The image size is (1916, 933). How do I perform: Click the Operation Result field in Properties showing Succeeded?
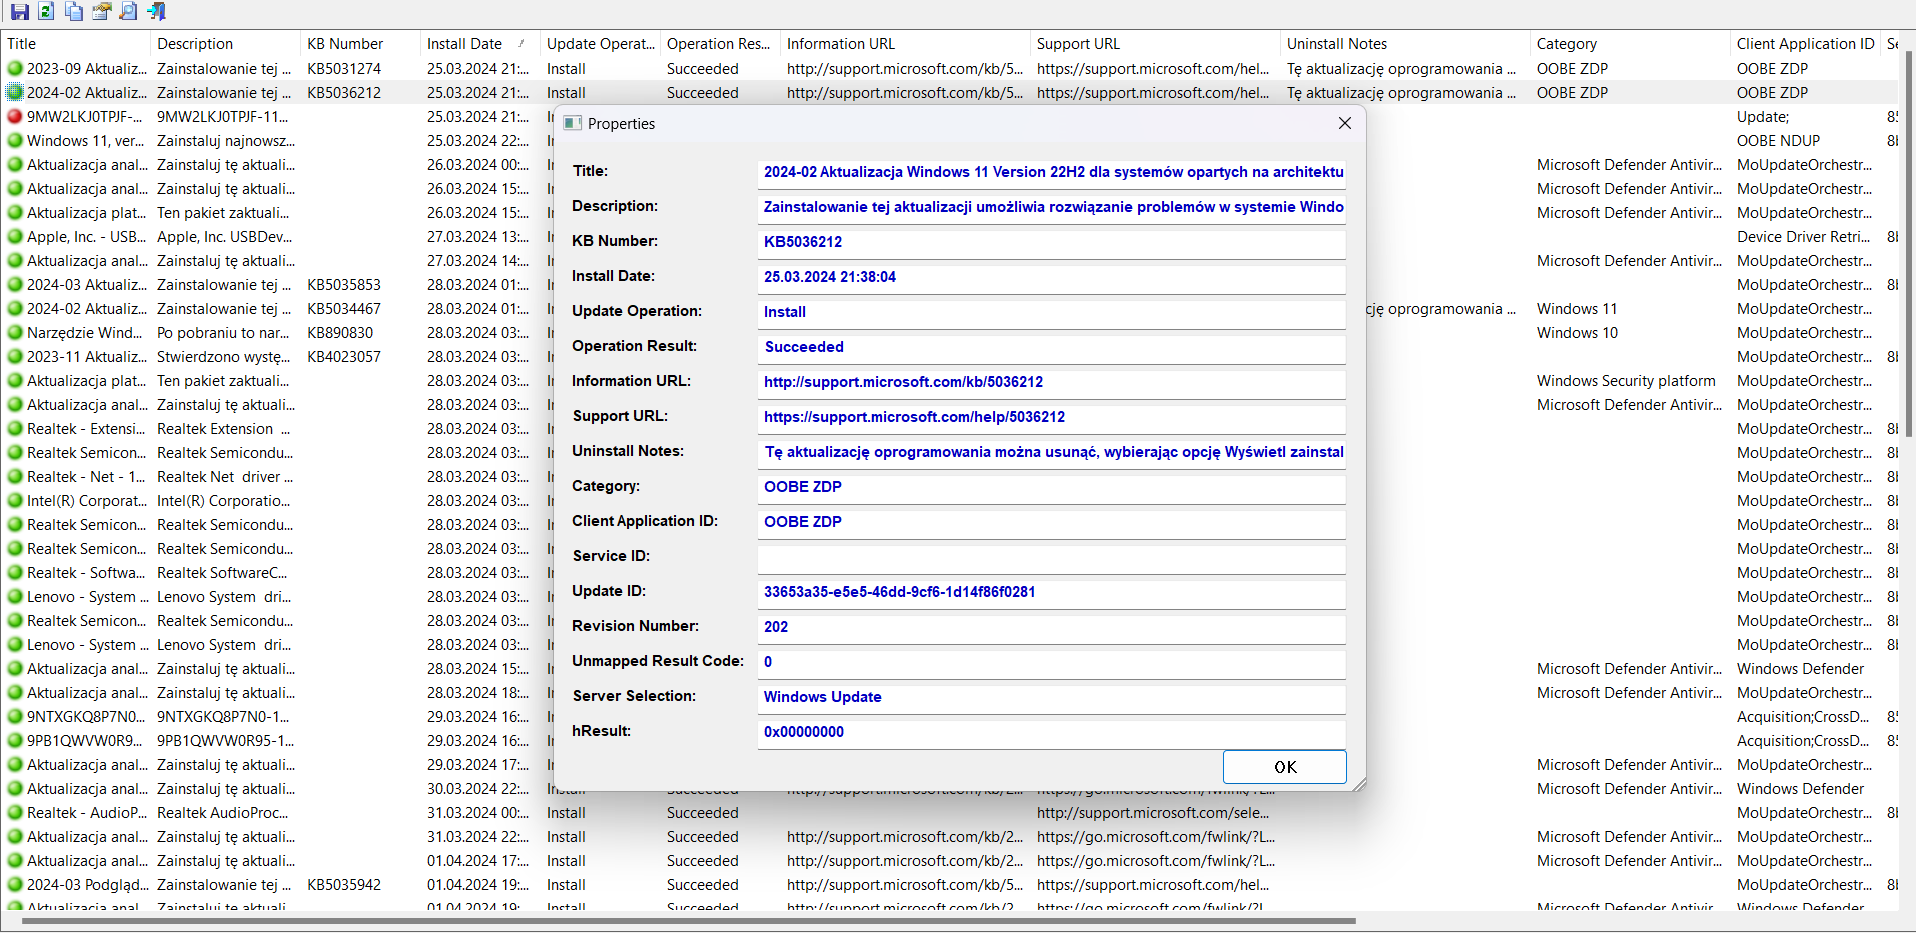click(1052, 347)
